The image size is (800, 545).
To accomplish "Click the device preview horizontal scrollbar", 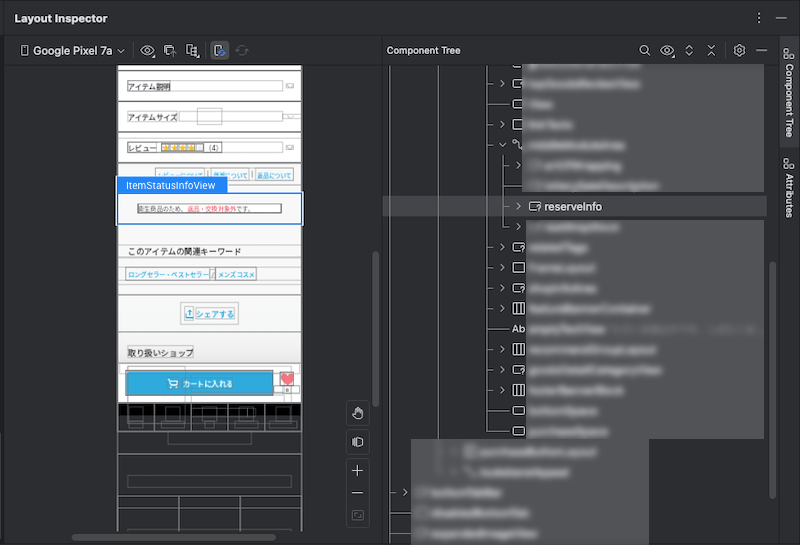I will [173, 537].
